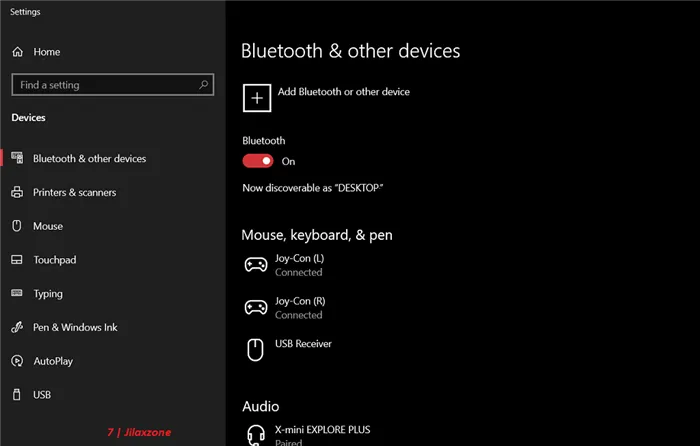The height and width of the screenshot is (446, 700).
Task: Open USB settings
Action: coord(42,395)
